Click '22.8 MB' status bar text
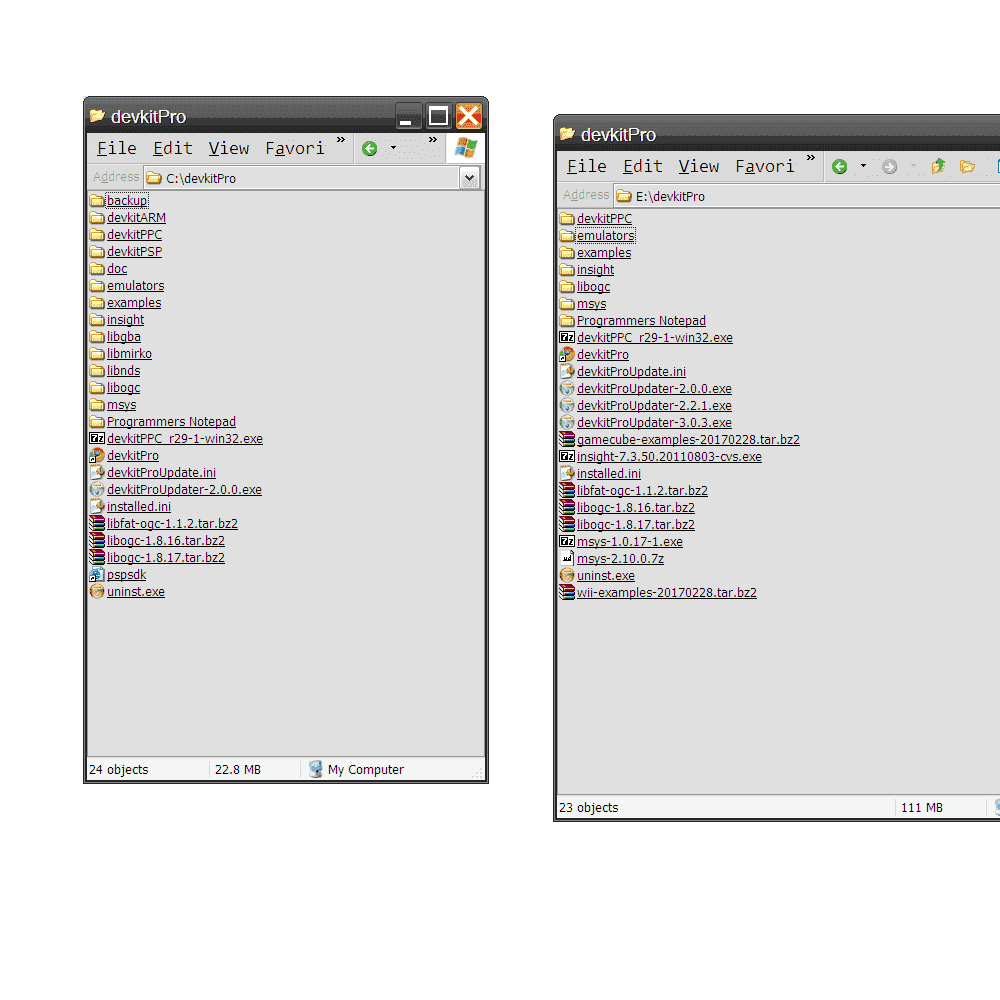This screenshot has width=1000, height=1000. (238, 769)
